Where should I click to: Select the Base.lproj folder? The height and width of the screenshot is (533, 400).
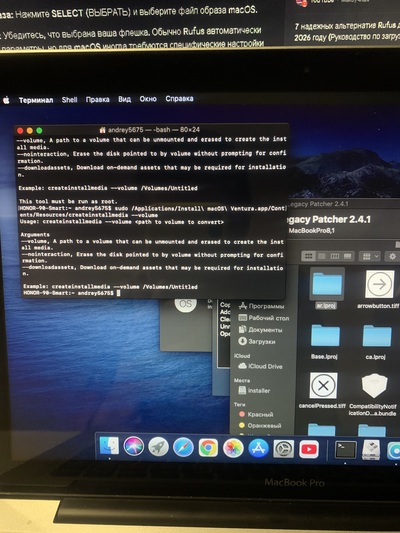pos(325,341)
